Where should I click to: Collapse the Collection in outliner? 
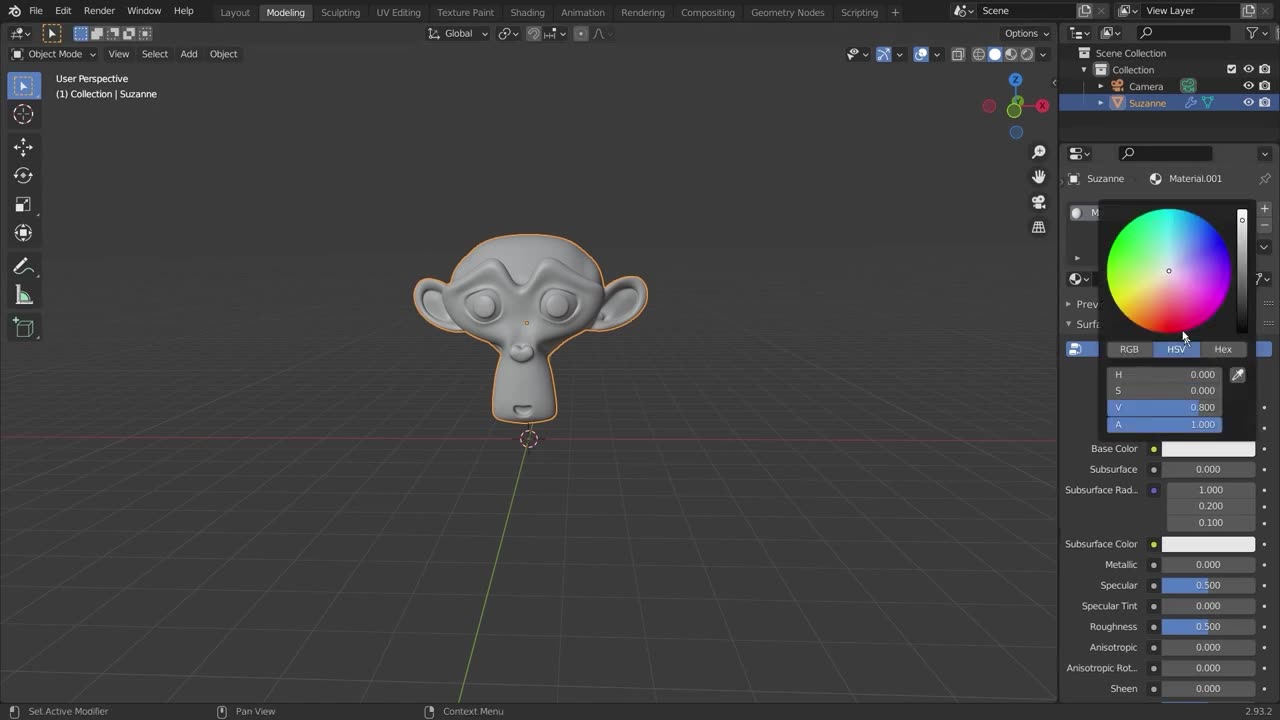point(1084,70)
